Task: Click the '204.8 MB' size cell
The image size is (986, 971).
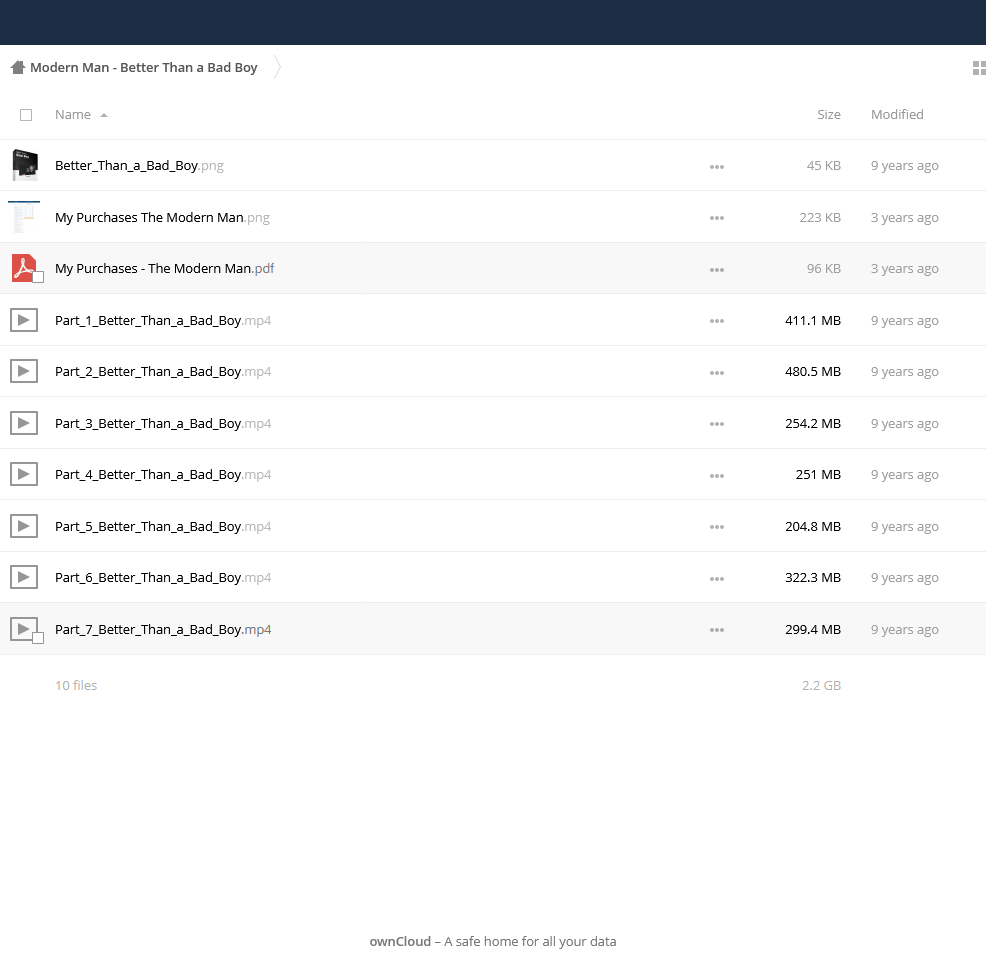Action: click(x=813, y=527)
